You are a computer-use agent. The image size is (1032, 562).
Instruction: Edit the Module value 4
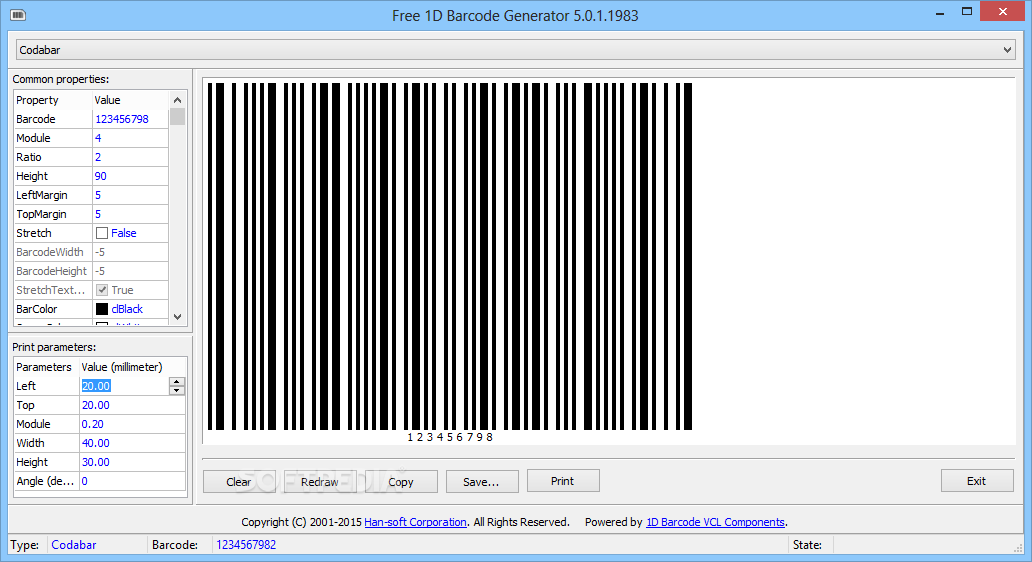[x=130, y=138]
